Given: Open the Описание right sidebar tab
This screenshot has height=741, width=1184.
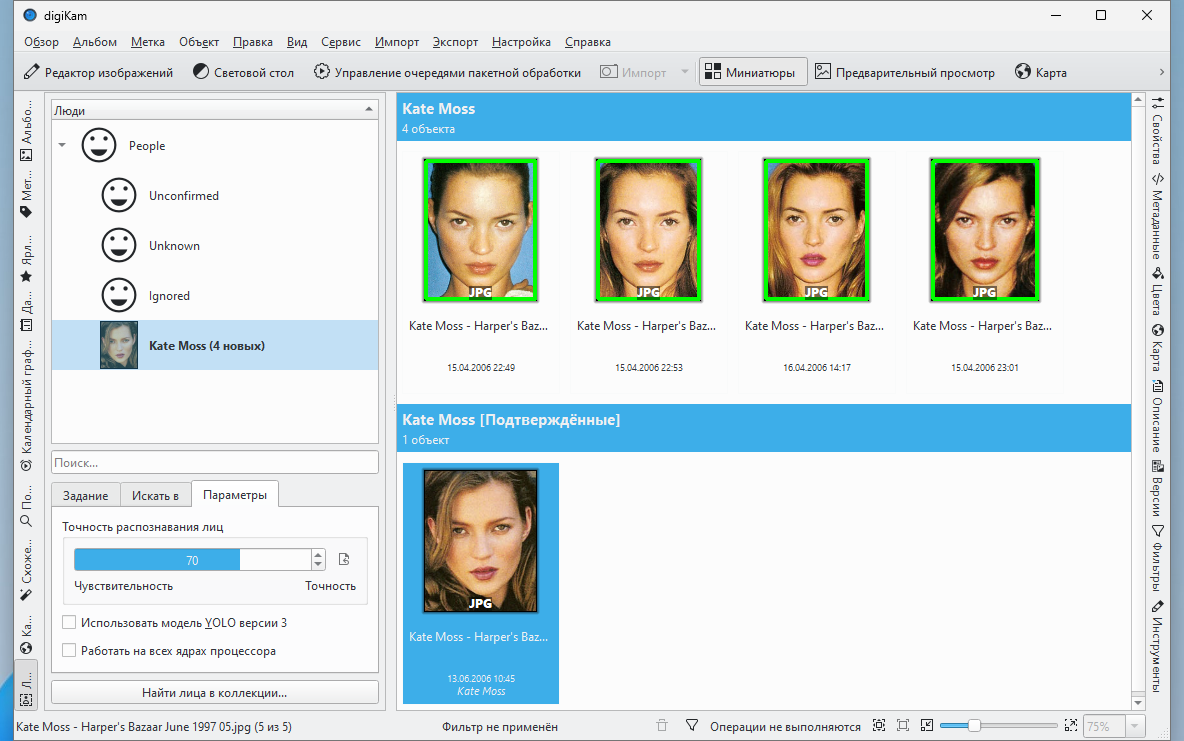Looking at the screenshot, I should [x=1157, y=415].
